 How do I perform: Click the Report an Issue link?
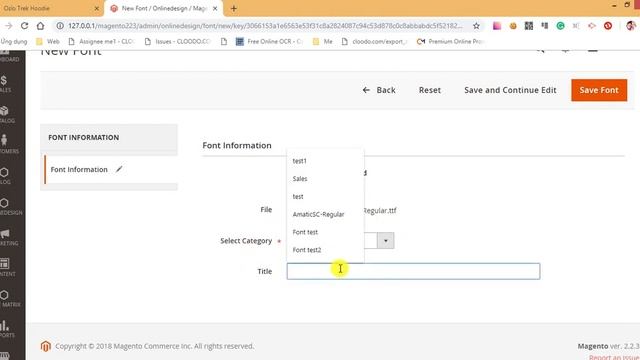coord(614,357)
